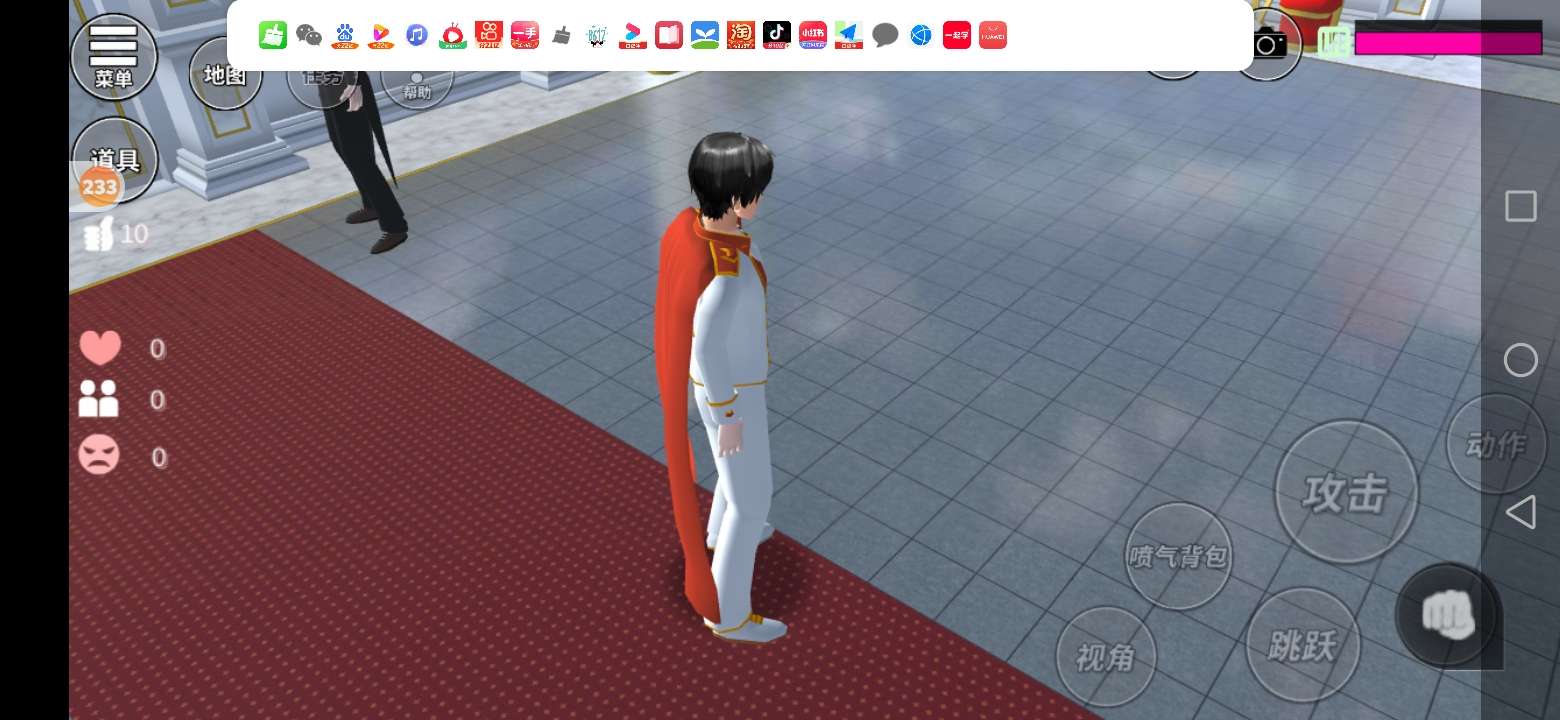Open the blue music note app
The width and height of the screenshot is (1560, 720).
(417, 36)
